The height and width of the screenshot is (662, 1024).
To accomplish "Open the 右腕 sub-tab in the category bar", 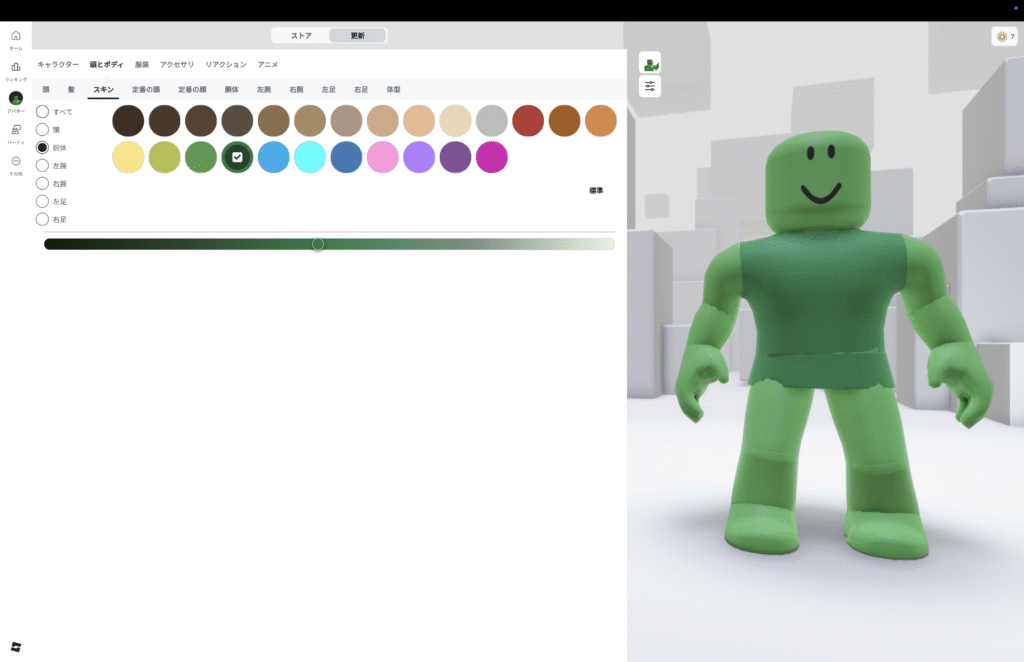I will [x=296, y=89].
